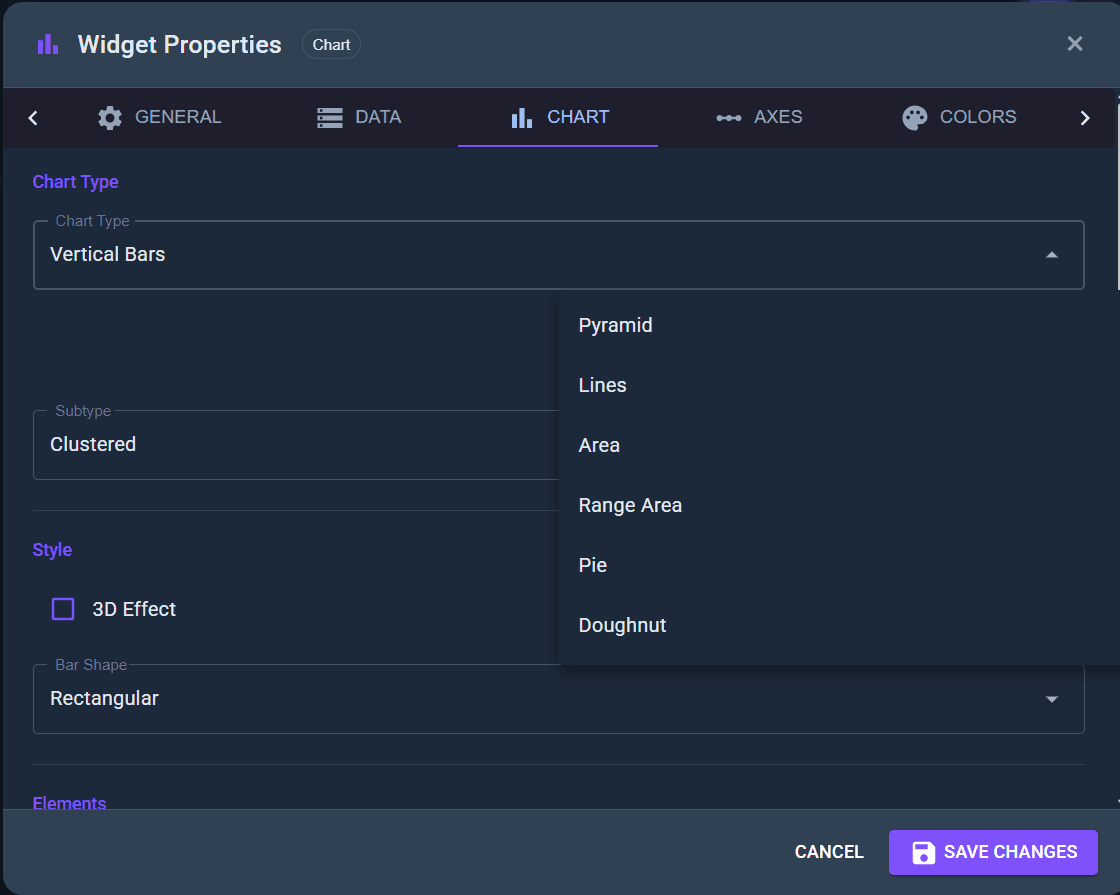
Task: Click the Widget Properties chart icon in header
Action: [x=47, y=44]
